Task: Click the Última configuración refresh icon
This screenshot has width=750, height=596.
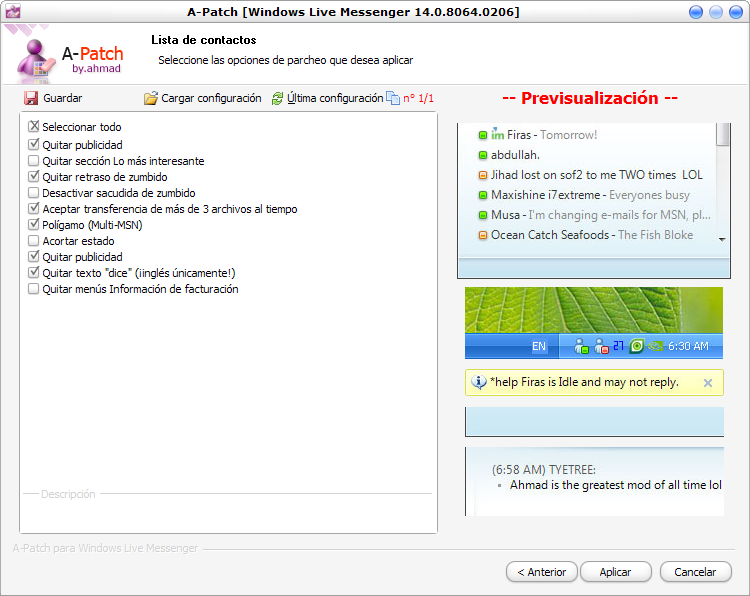Action: (x=278, y=98)
